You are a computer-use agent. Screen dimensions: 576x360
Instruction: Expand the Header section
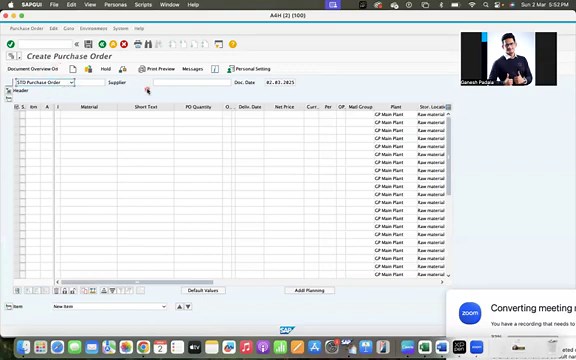click(9, 90)
